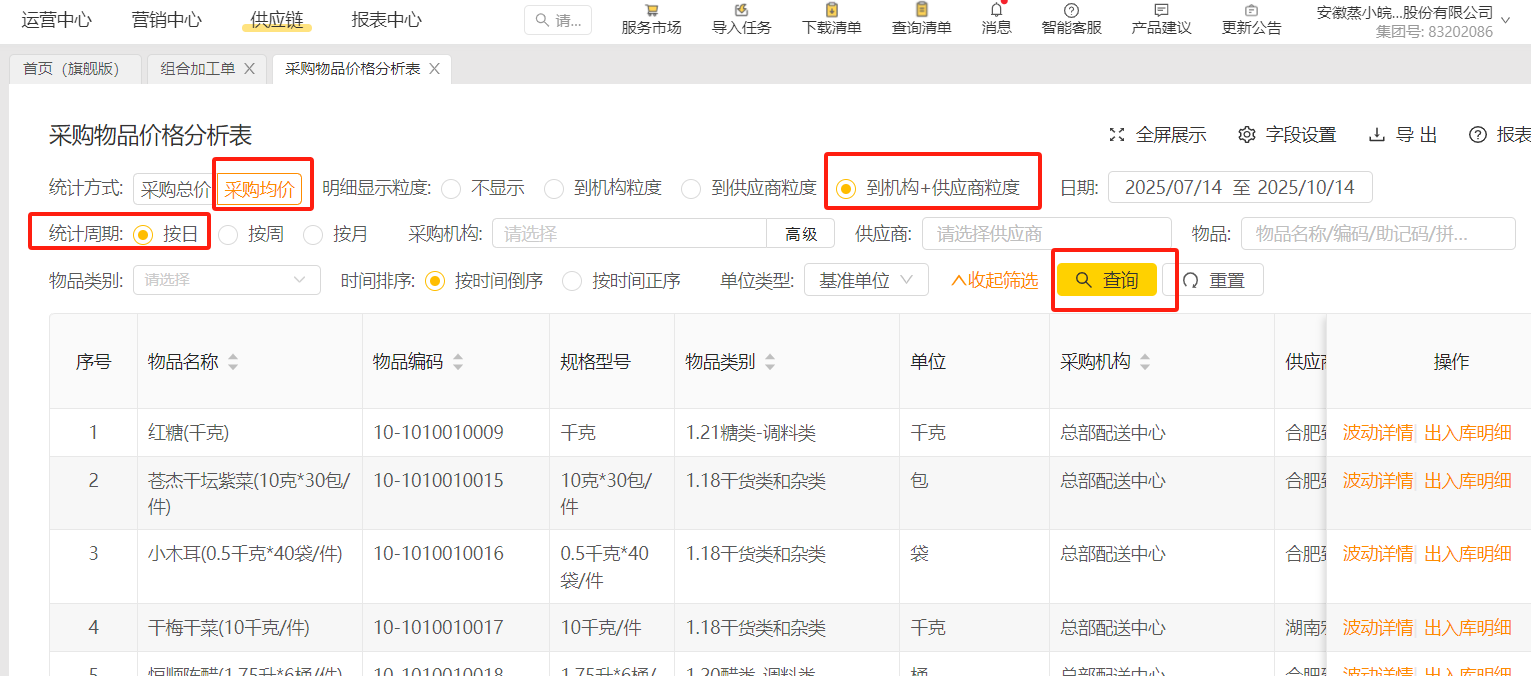The image size is (1531, 676).
Task: Expand the 物品类别 dropdown
Action: coord(227,280)
